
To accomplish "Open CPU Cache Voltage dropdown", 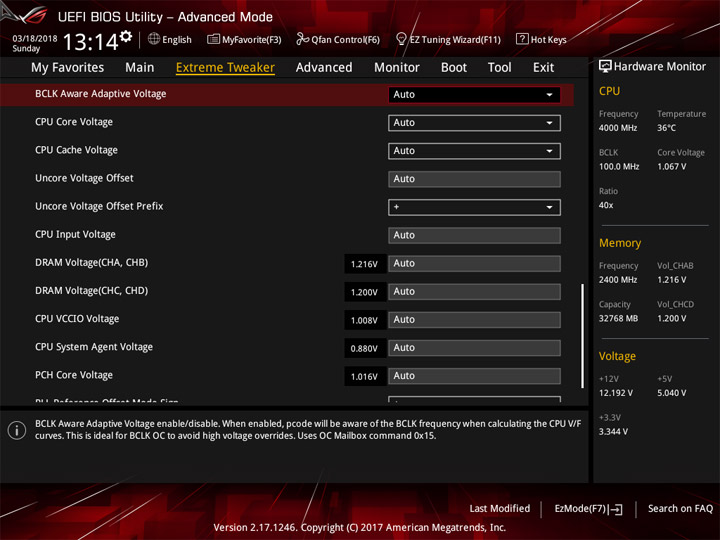I will tap(474, 151).
